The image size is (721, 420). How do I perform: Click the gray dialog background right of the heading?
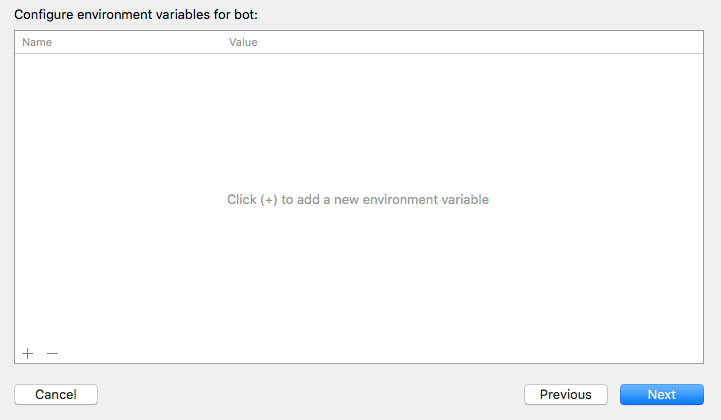tap(500, 14)
